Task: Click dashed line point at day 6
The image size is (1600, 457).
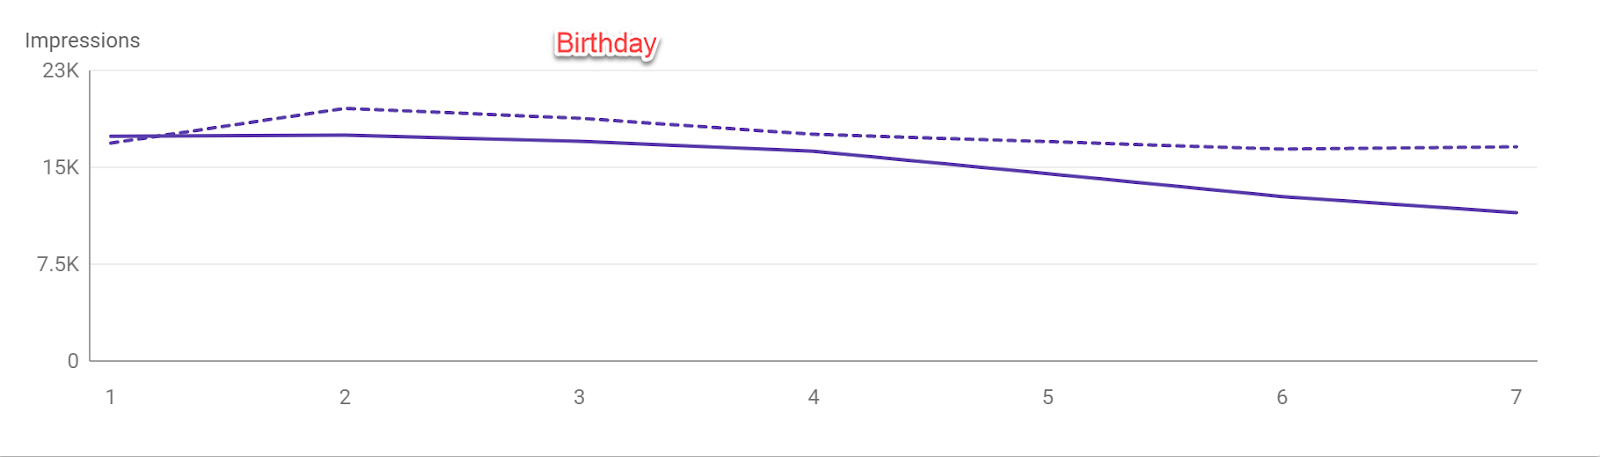Action: click(x=1282, y=149)
